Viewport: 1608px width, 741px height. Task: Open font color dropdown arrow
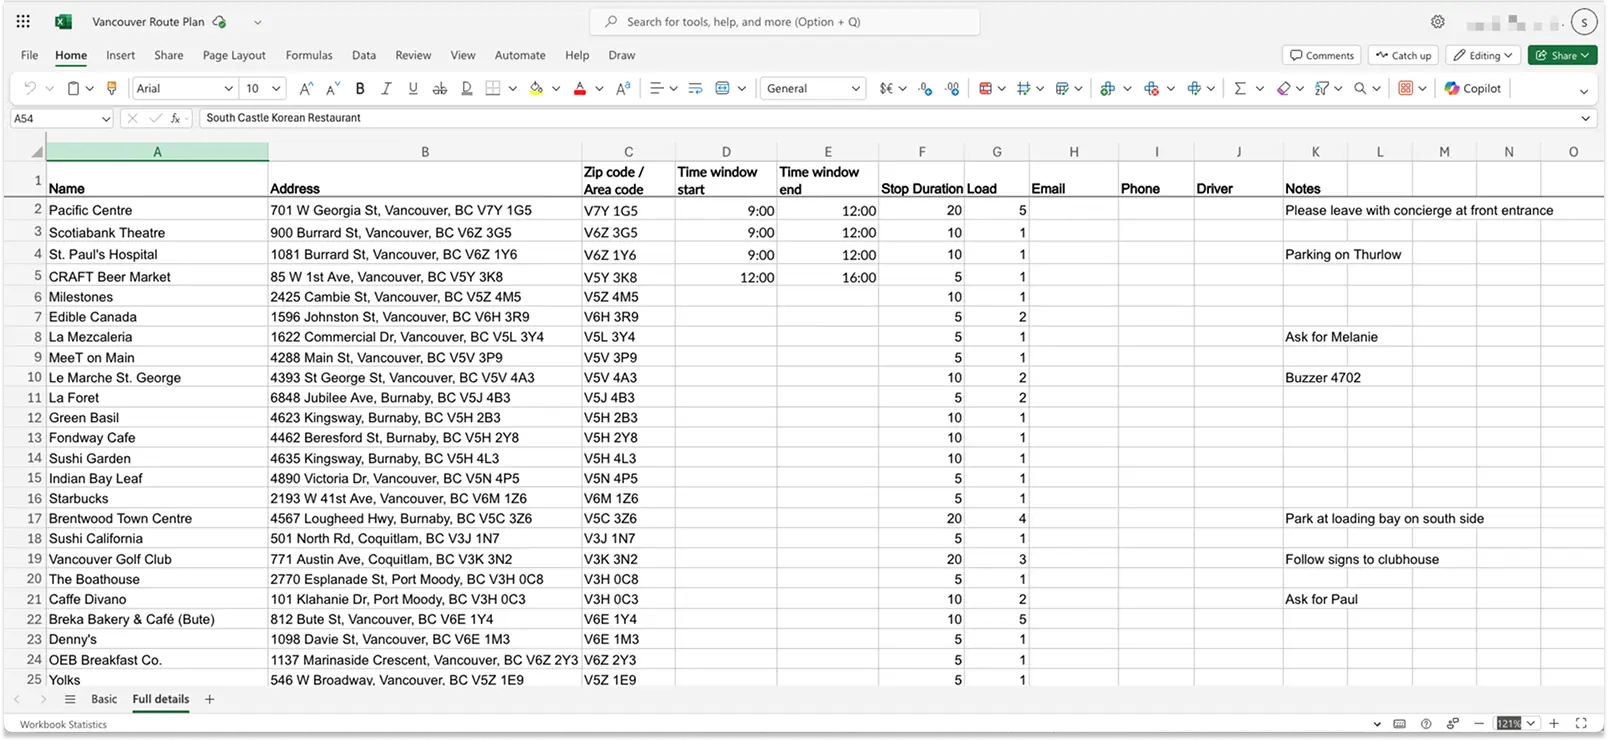click(599, 88)
